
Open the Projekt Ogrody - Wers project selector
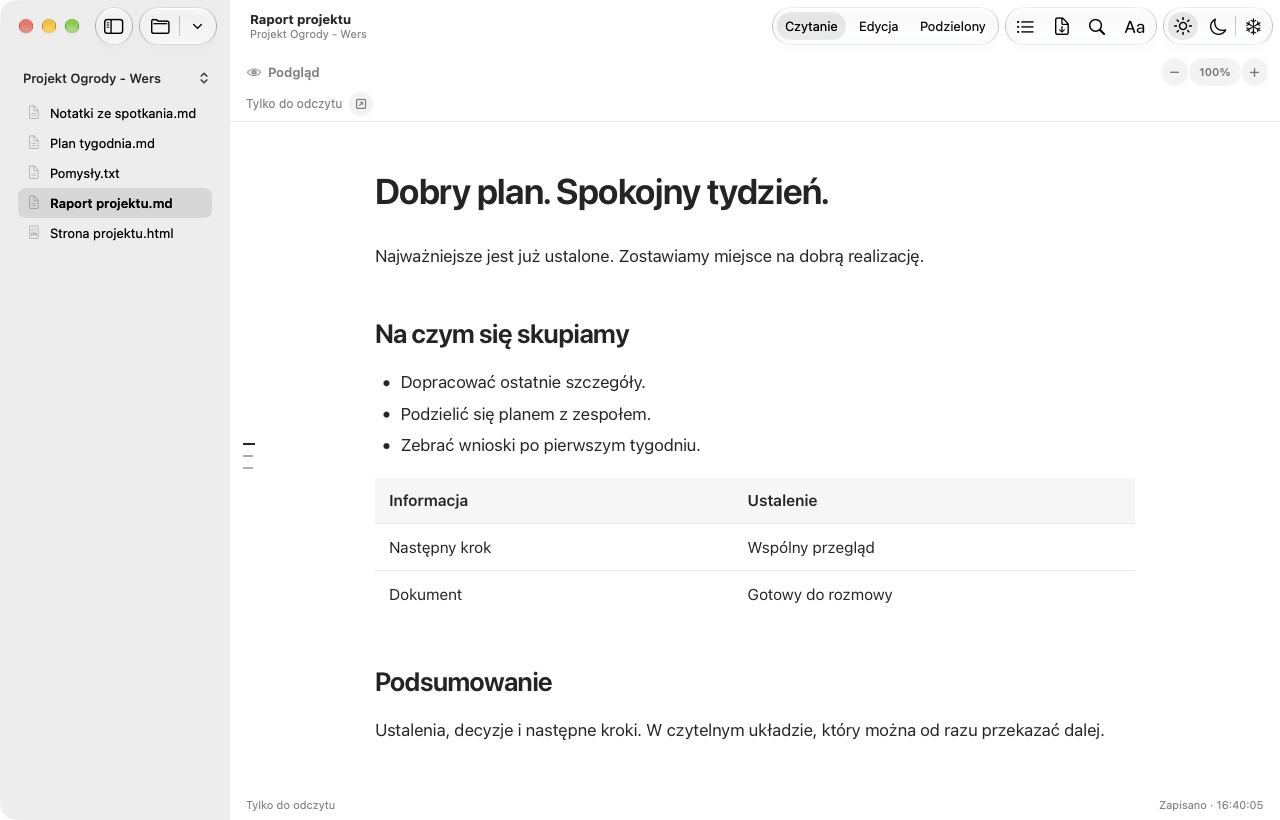[116, 78]
